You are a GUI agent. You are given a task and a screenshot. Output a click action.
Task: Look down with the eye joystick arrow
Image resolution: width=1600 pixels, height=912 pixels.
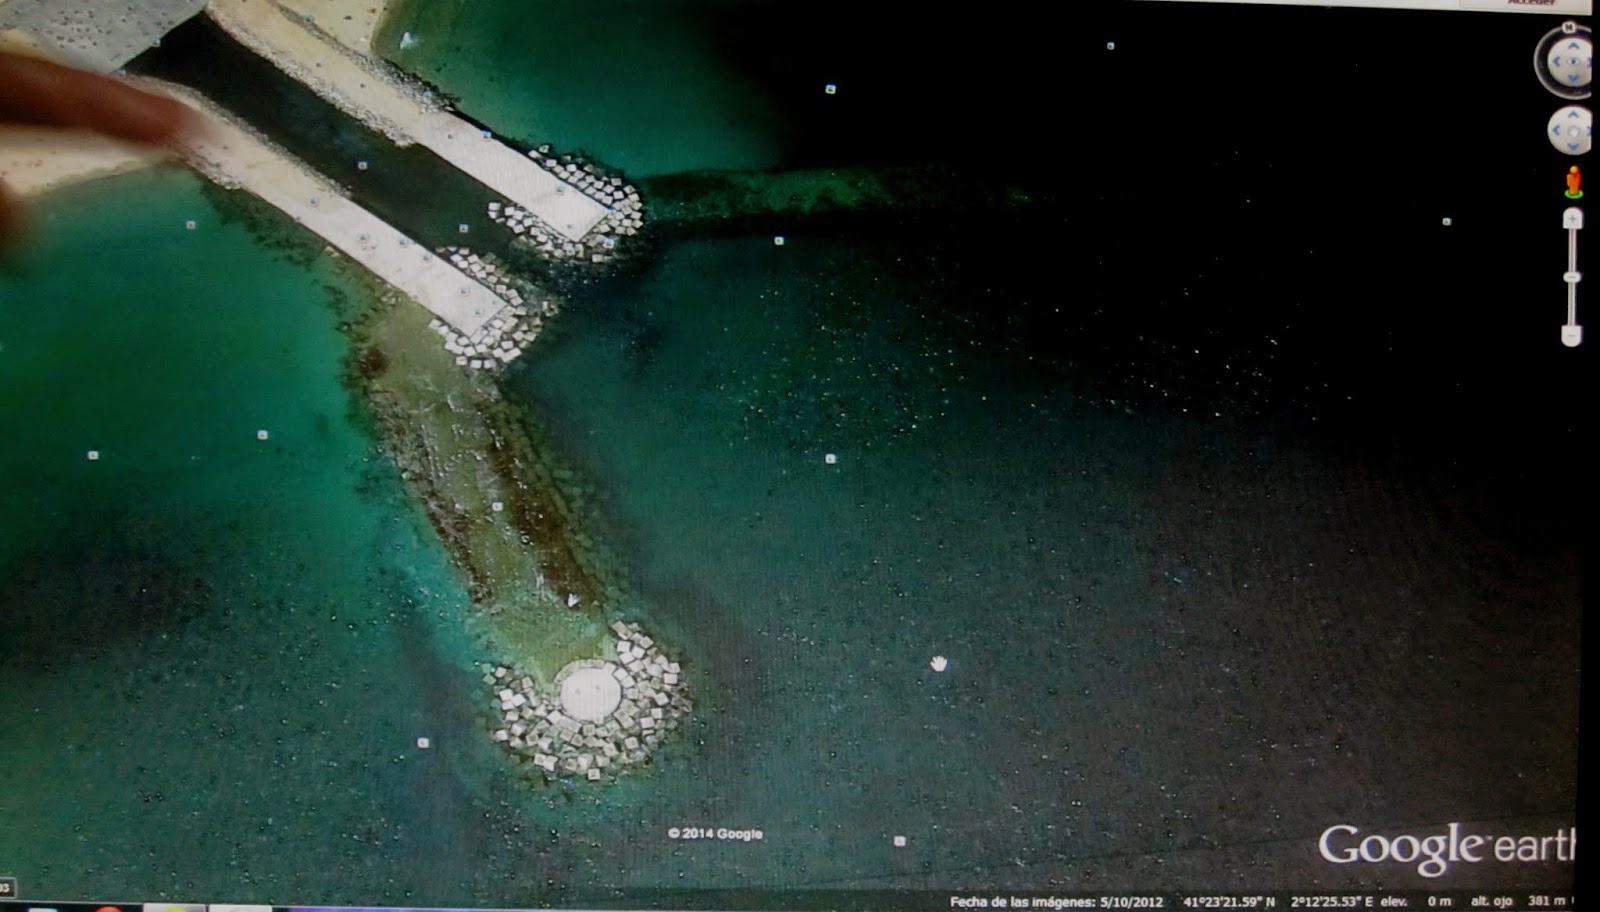1572,78
